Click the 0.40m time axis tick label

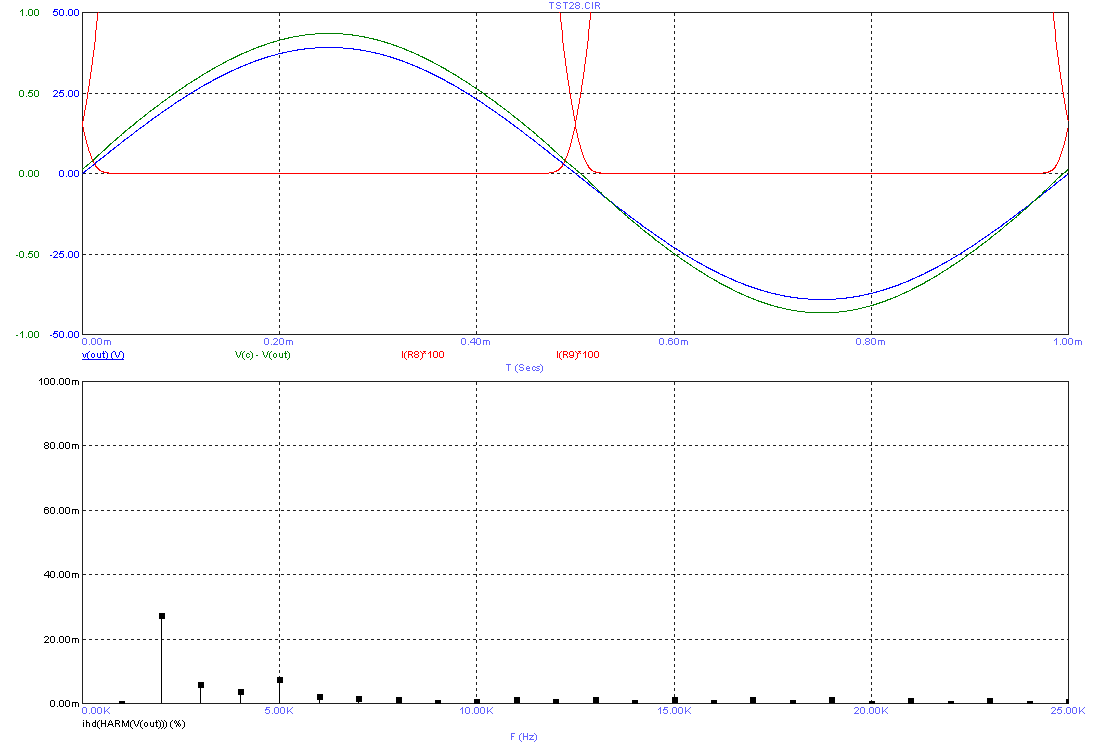coord(476,342)
